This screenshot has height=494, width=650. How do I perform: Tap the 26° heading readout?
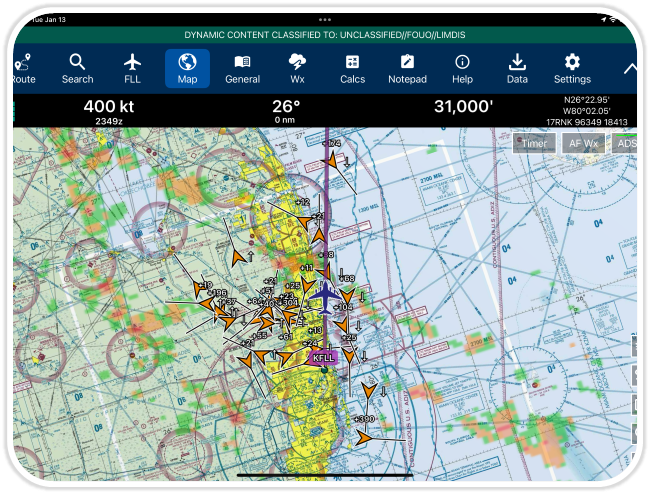(286, 110)
